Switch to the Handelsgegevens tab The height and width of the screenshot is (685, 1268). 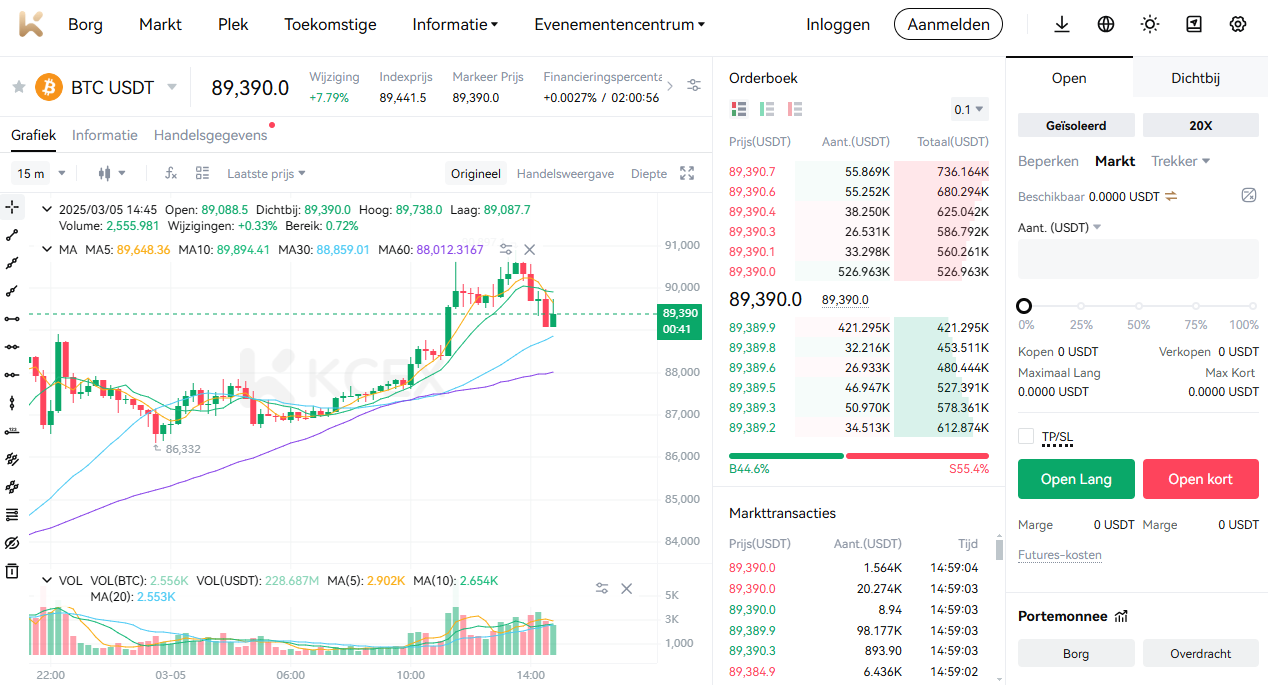(x=210, y=135)
